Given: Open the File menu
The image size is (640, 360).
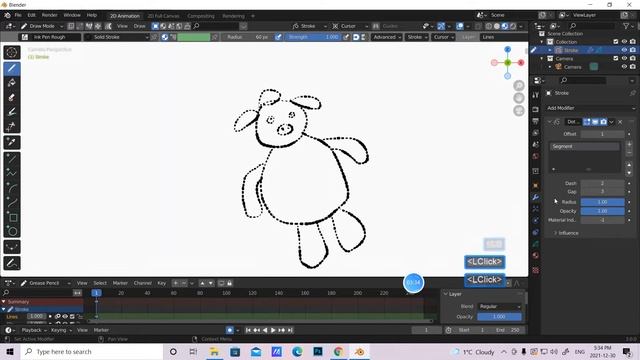Looking at the screenshot, I should pos(18,15).
